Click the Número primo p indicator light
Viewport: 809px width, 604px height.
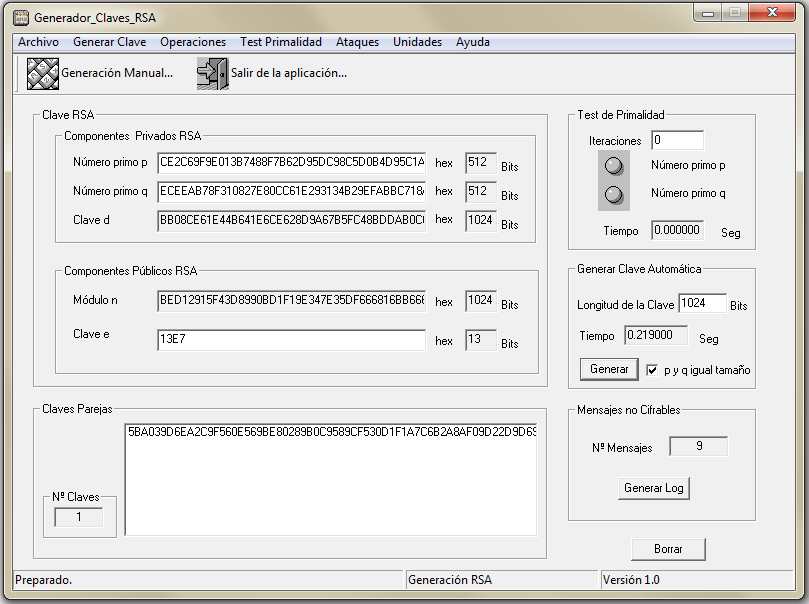(x=614, y=166)
